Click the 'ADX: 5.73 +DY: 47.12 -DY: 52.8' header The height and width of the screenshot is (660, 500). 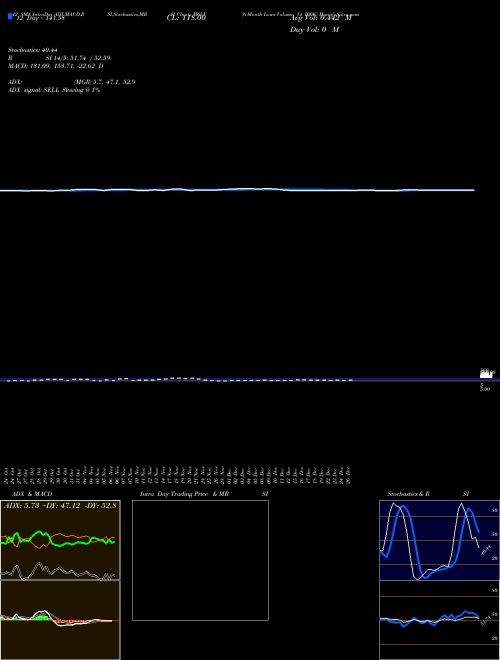[60, 505]
